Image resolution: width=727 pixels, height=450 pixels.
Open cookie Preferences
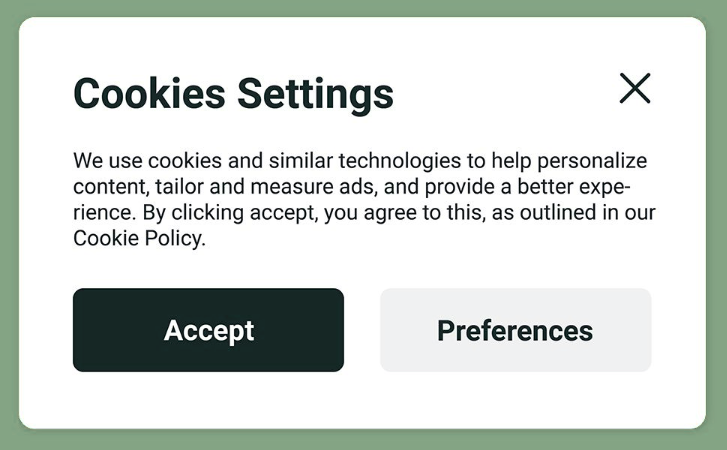[516, 330]
